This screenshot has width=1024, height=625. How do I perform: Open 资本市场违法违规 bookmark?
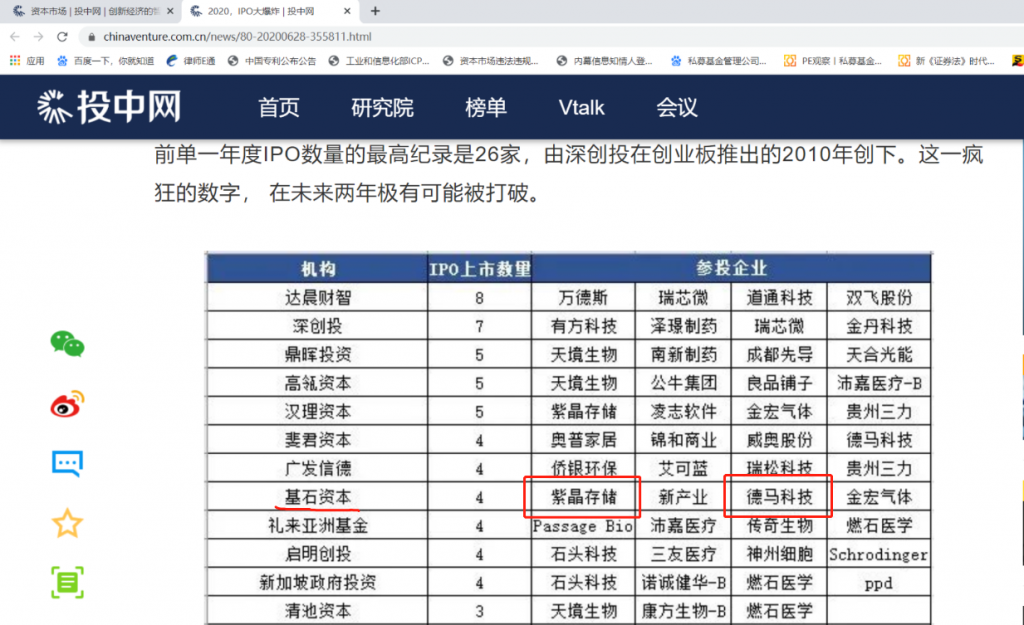tap(490, 61)
